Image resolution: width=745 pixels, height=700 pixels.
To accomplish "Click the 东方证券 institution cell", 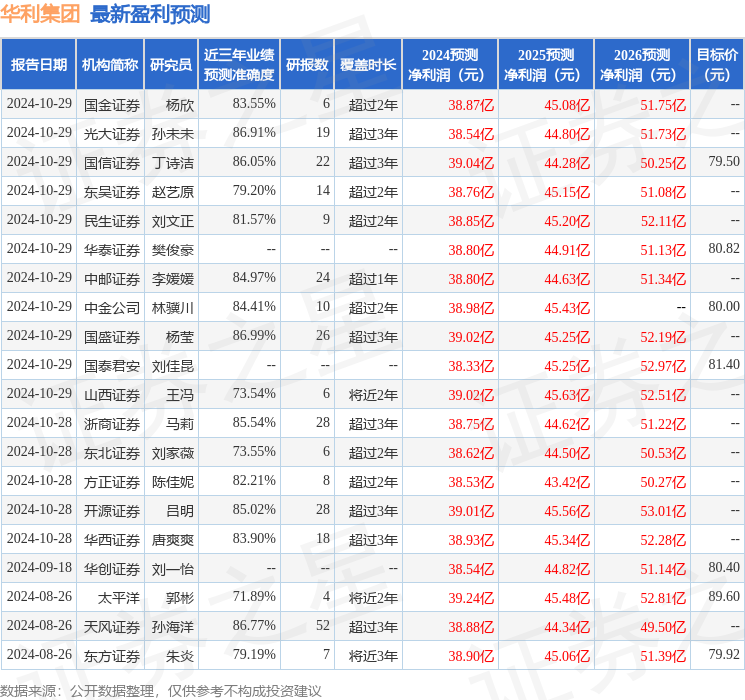I will click(112, 656).
